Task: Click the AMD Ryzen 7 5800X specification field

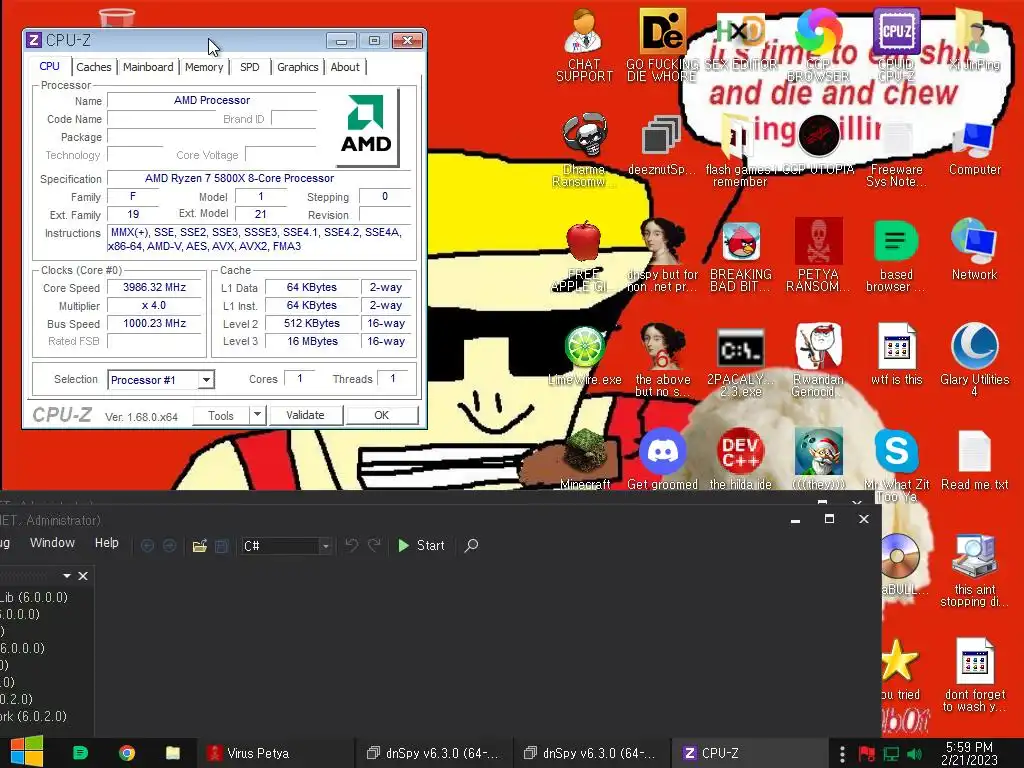Action: click(259, 178)
